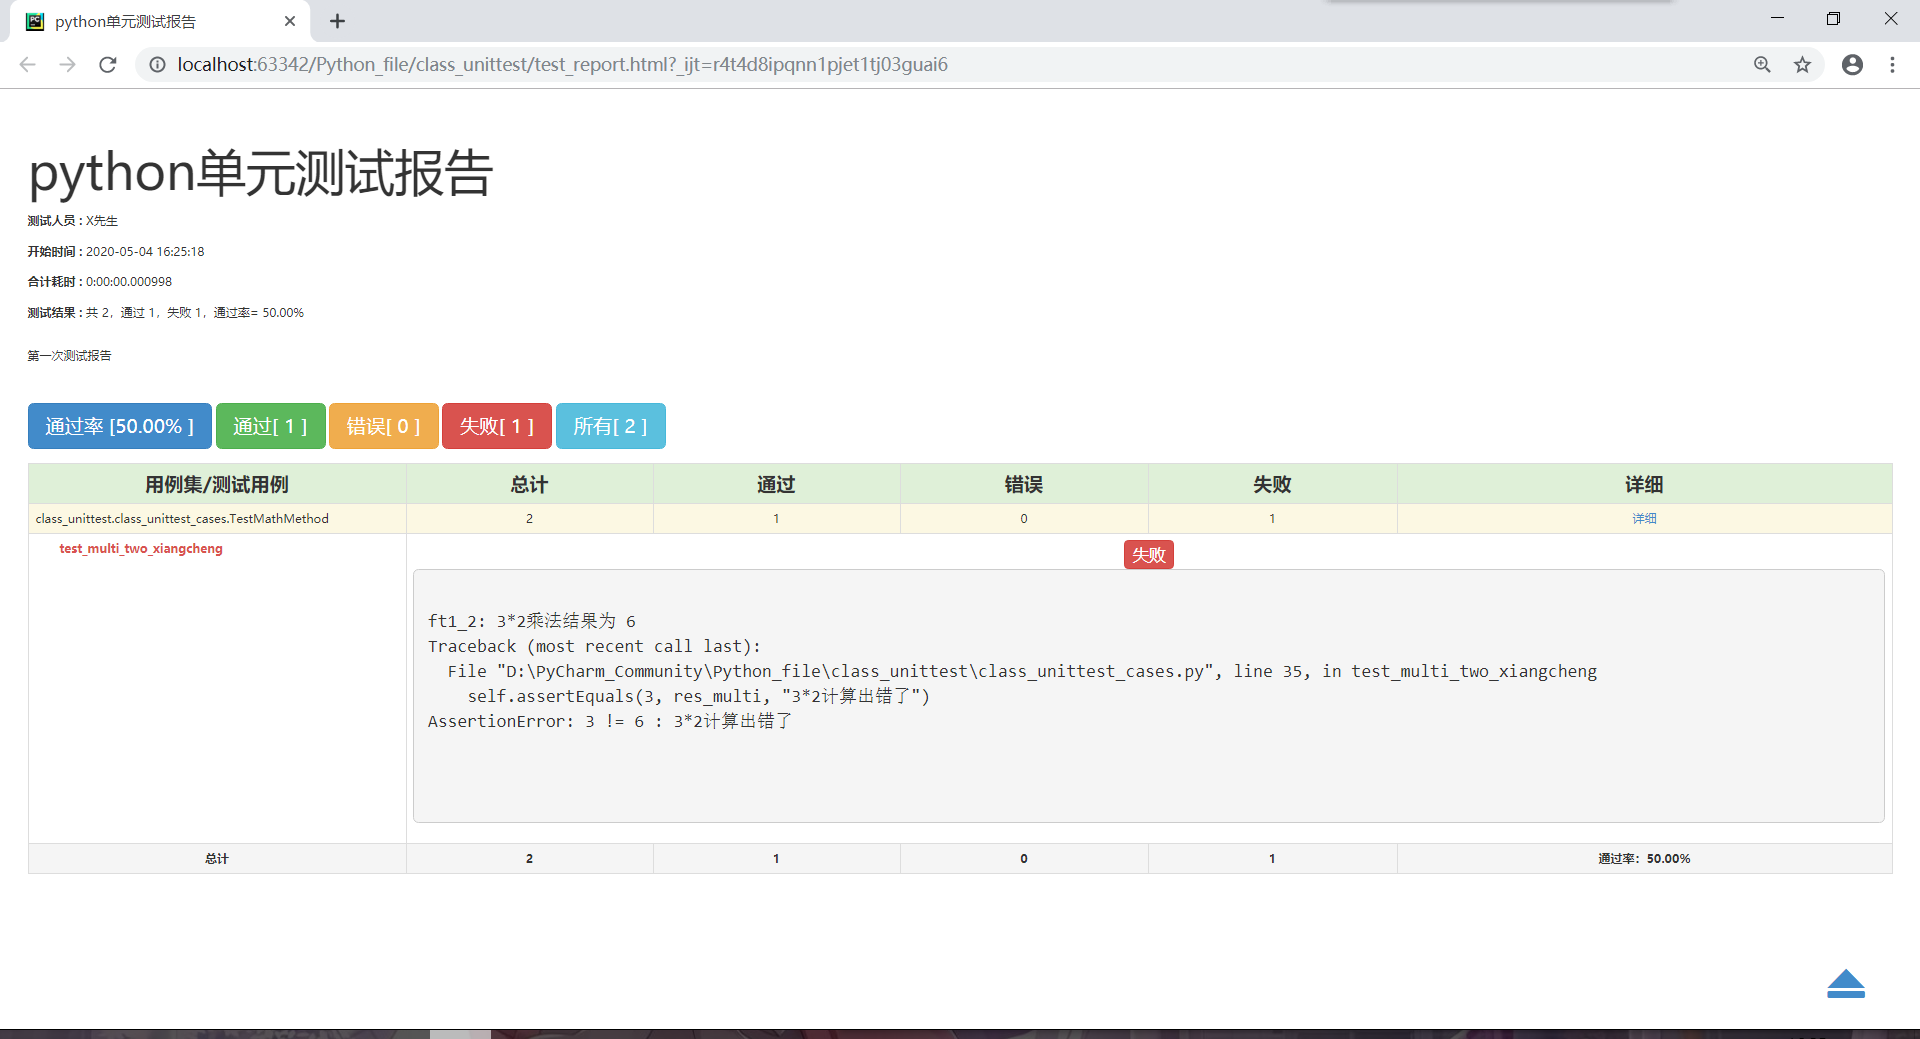Click the 通过 column header
This screenshot has height=1039, width=1920.
(776, 485)
